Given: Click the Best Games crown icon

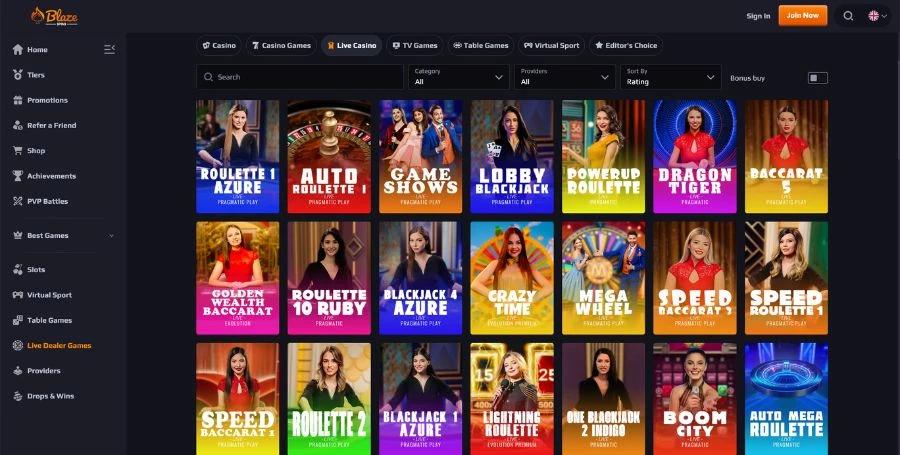Looking at the screenshot, I should tap(18, 235).
